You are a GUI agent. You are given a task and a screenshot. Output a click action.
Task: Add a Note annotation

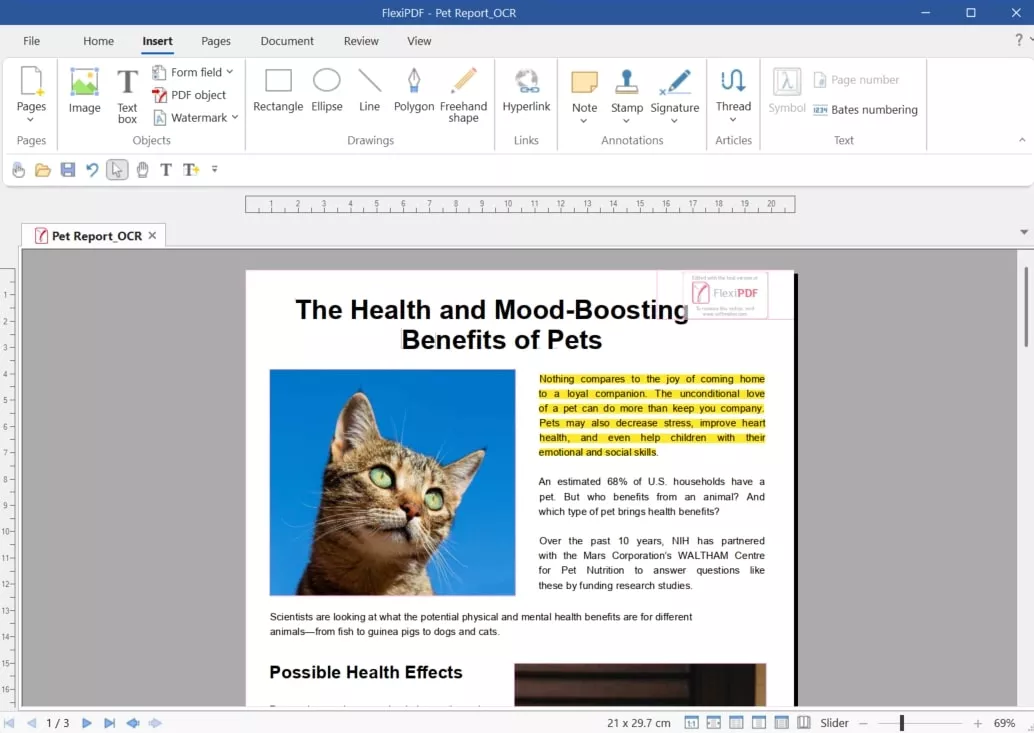point(584,90)
